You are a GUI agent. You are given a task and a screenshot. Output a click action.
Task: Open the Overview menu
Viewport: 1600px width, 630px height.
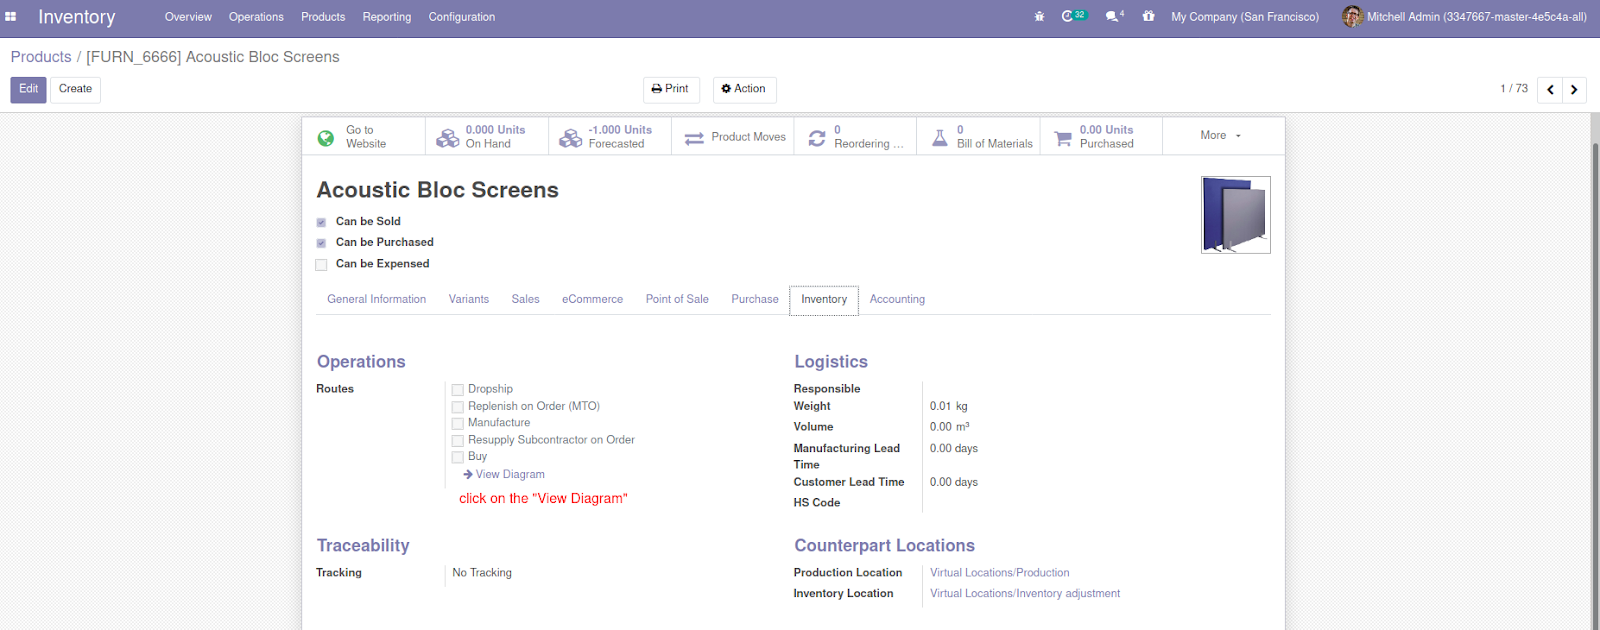(188, 17)
